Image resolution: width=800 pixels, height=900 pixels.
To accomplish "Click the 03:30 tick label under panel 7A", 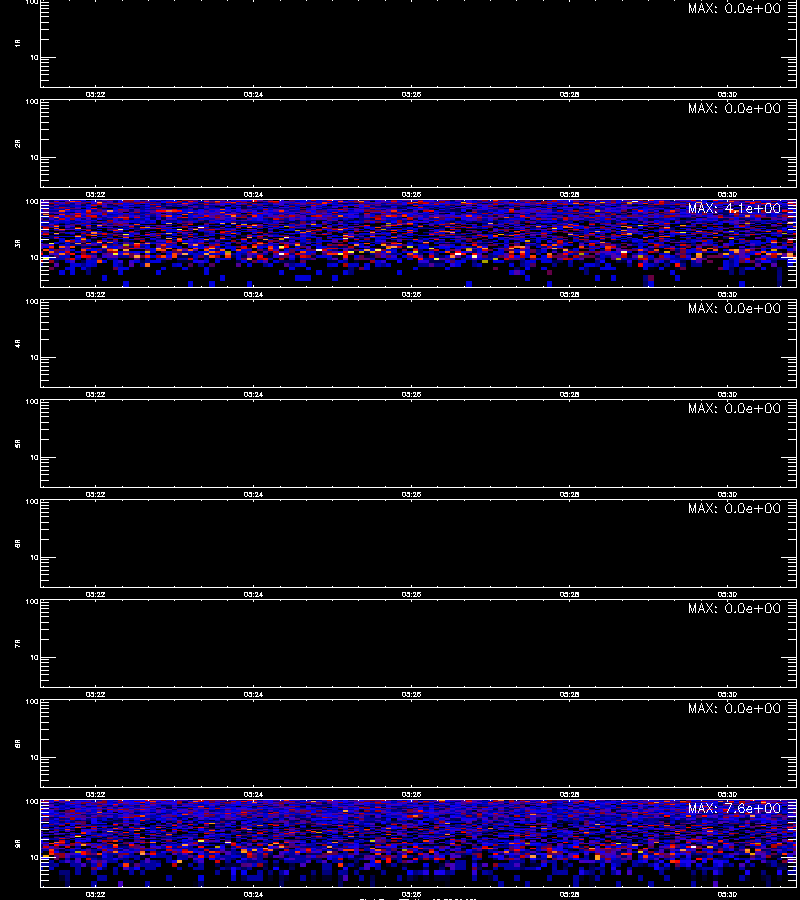I will click(727, 695).
